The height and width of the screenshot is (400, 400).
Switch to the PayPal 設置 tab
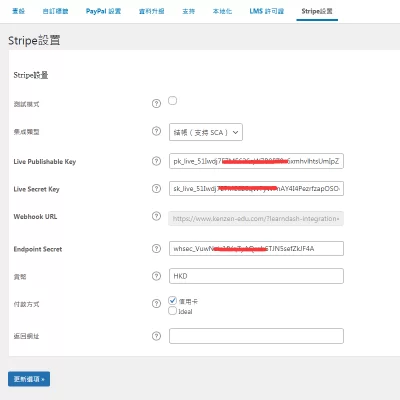pyautogui.click(x=103, y=11)
